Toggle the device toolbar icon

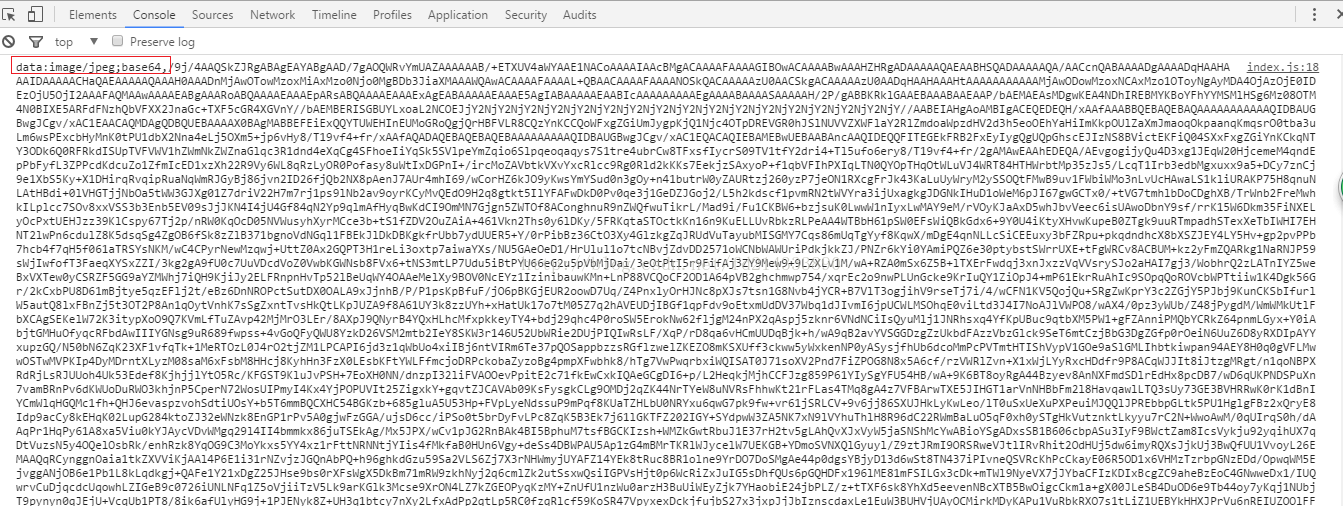tap(35, 15)
